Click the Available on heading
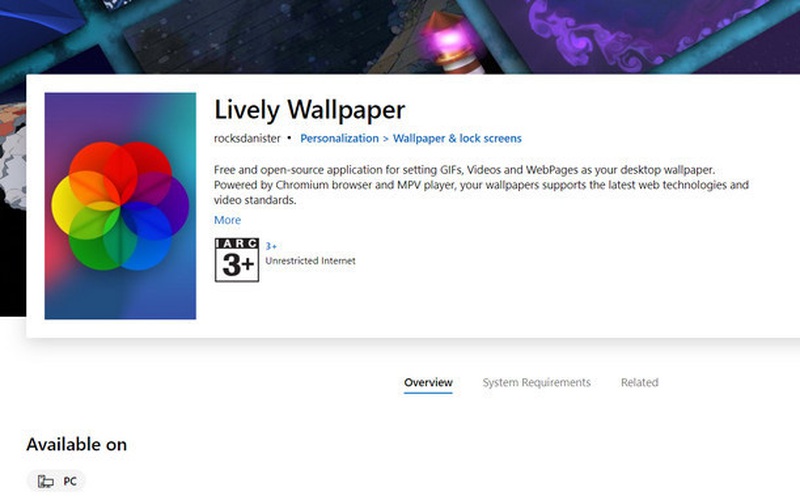Viewport: 800px width, 500px height. pos(77,444)
